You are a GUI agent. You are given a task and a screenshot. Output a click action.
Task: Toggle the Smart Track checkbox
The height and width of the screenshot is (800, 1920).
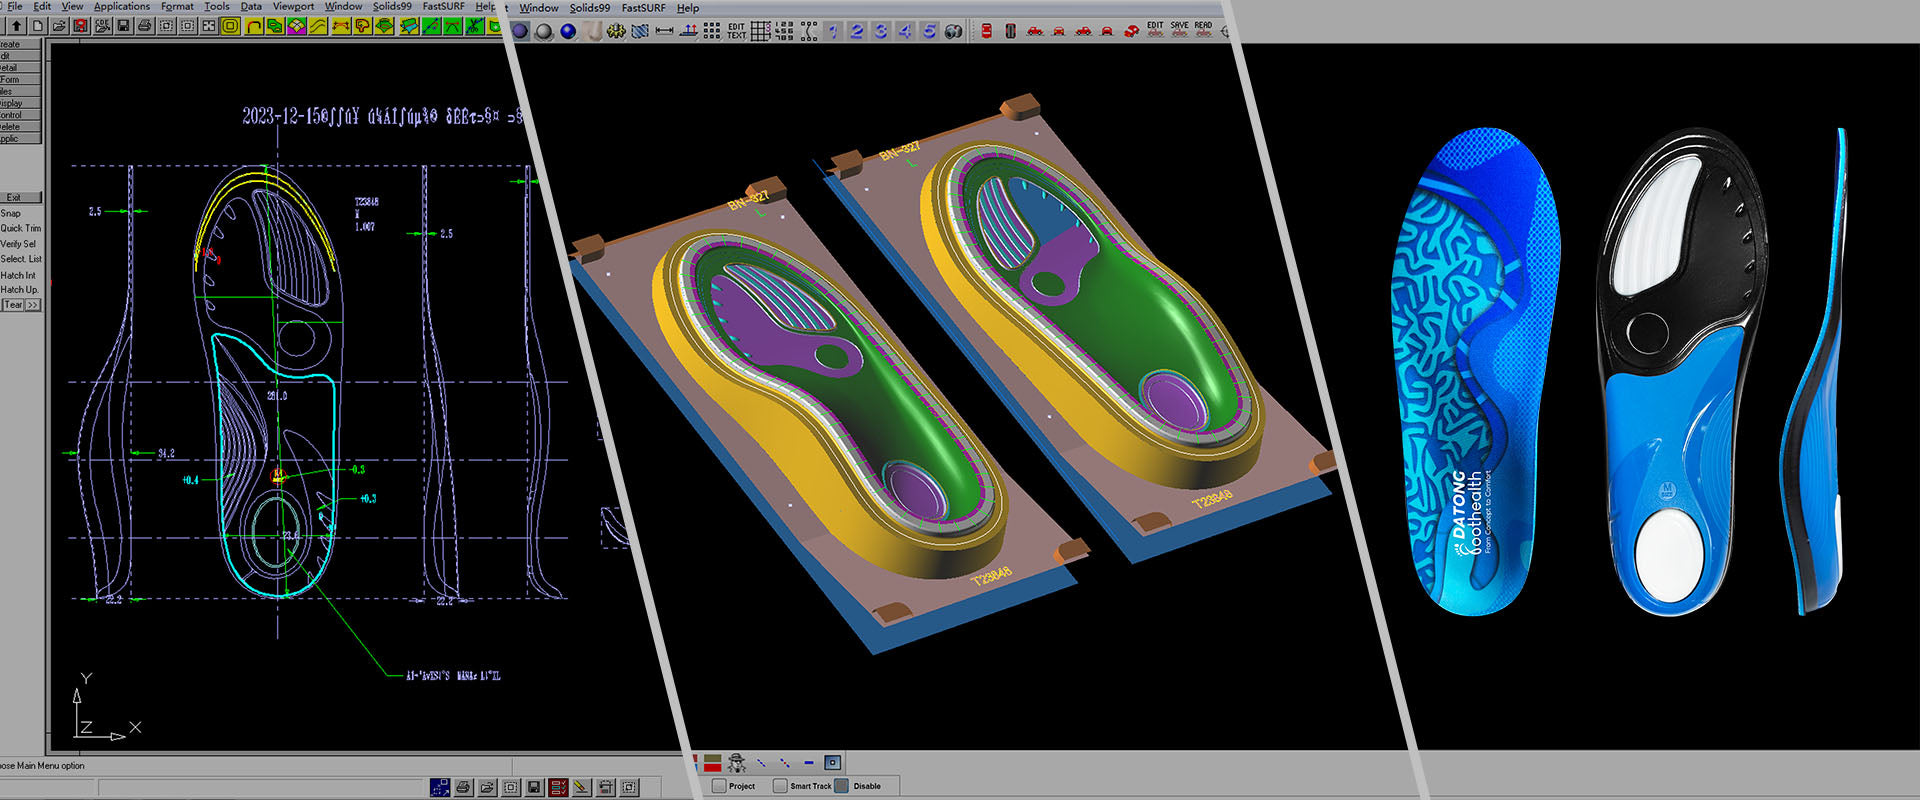coord(780,786)
